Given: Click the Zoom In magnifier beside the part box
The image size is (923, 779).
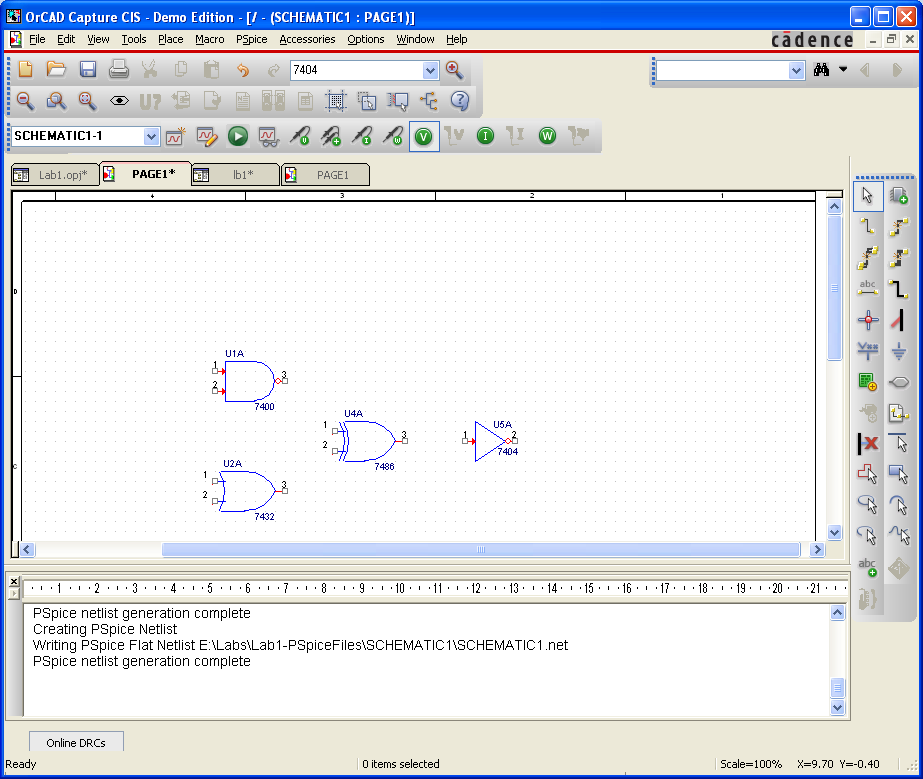Looking at the screenshot, I should pyautogui.click(x=454, y=70).
